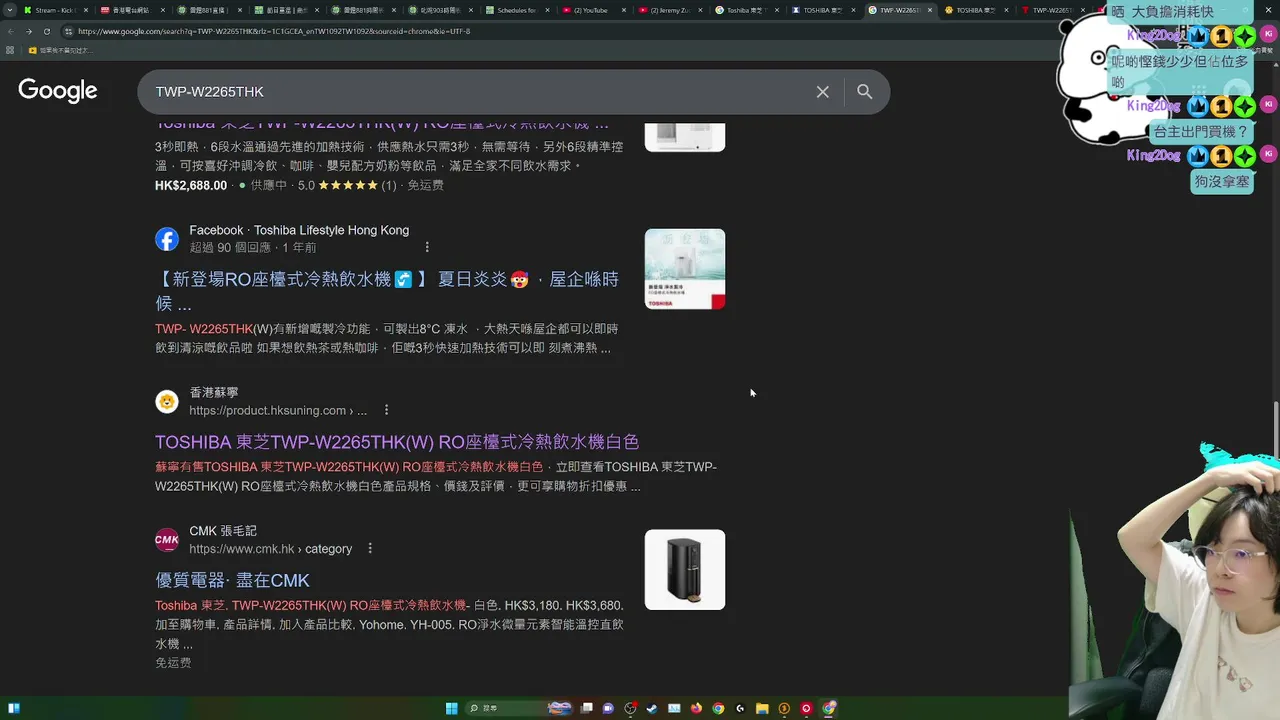The width and height of the screenshot is (1280, 720).
Task: Open the bookmarks bar folder item
Action: [60, 50]
